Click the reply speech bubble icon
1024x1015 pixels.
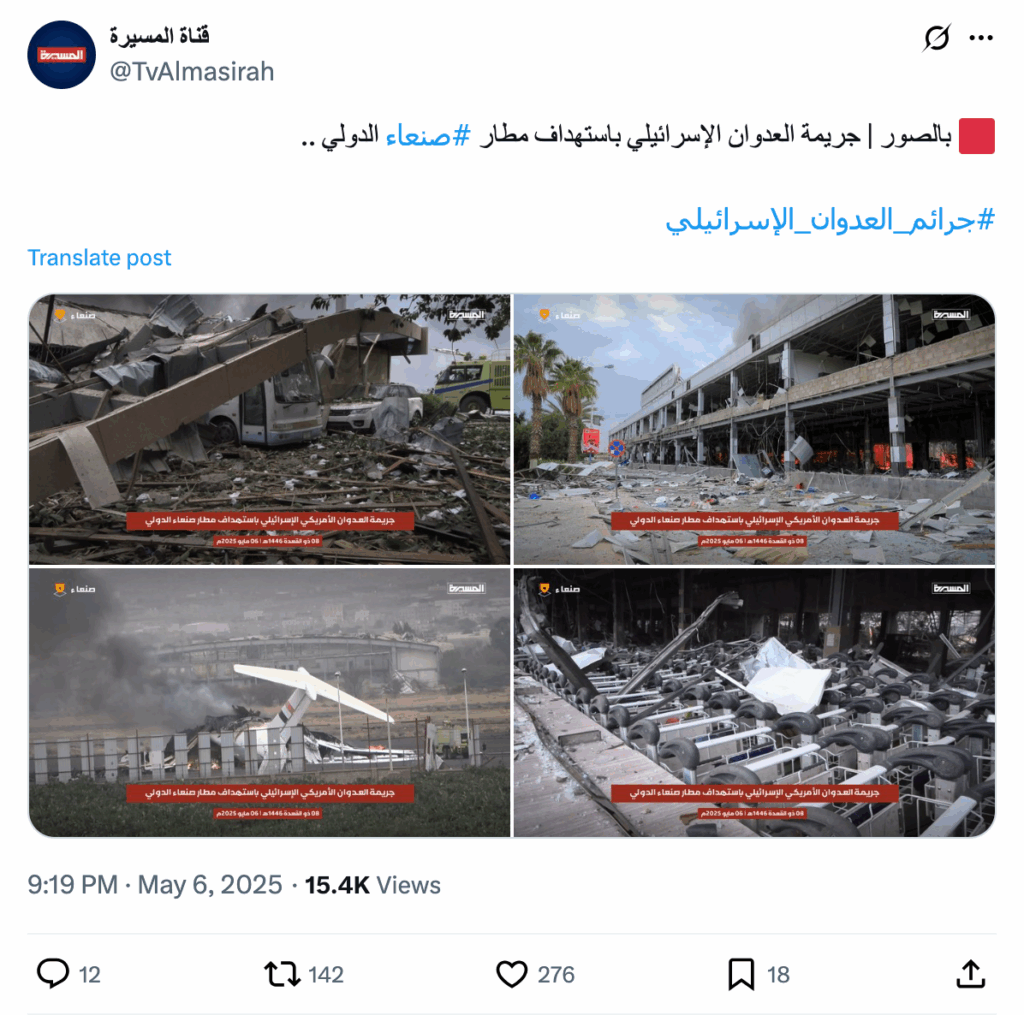(53, 973)
